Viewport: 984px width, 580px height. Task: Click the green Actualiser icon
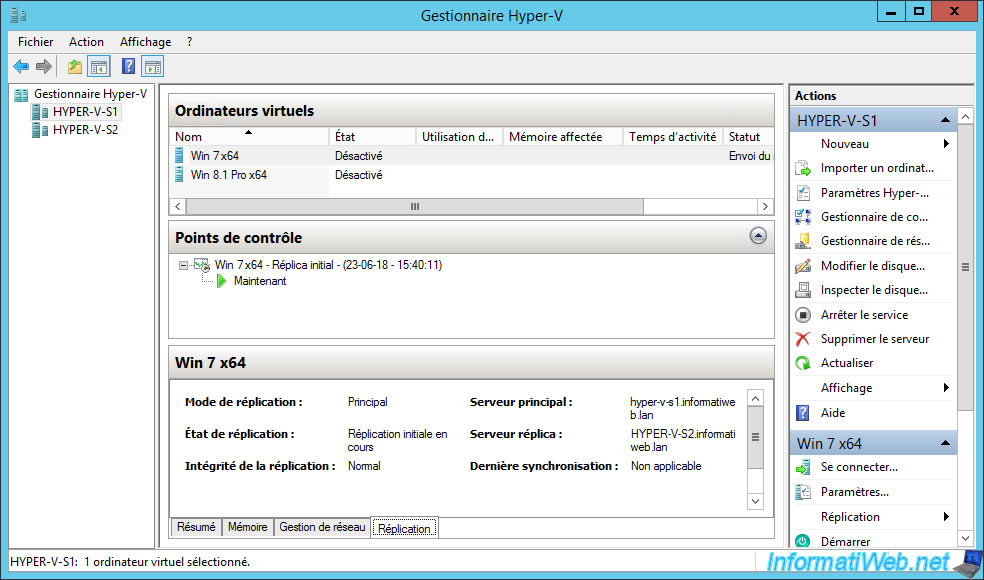point(803,363)
